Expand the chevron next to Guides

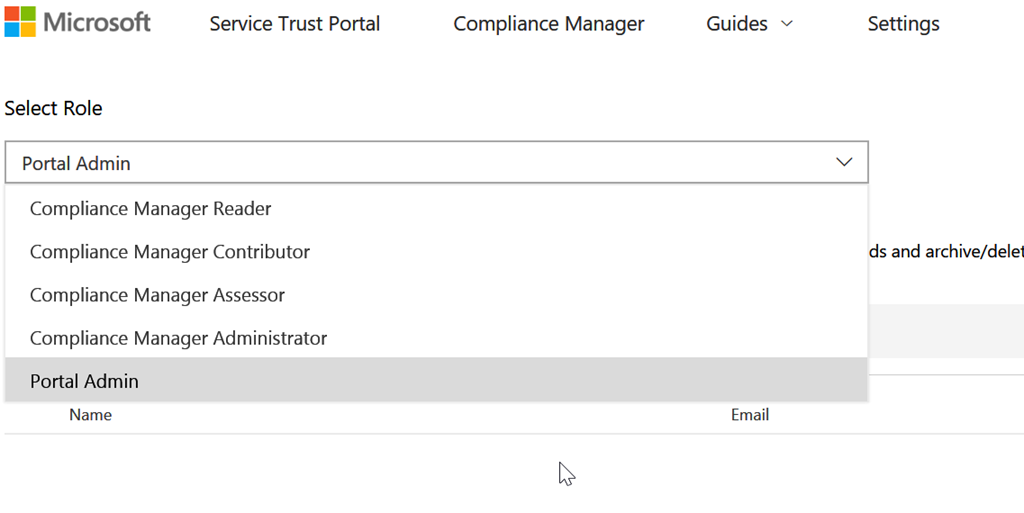click(786, 24)
